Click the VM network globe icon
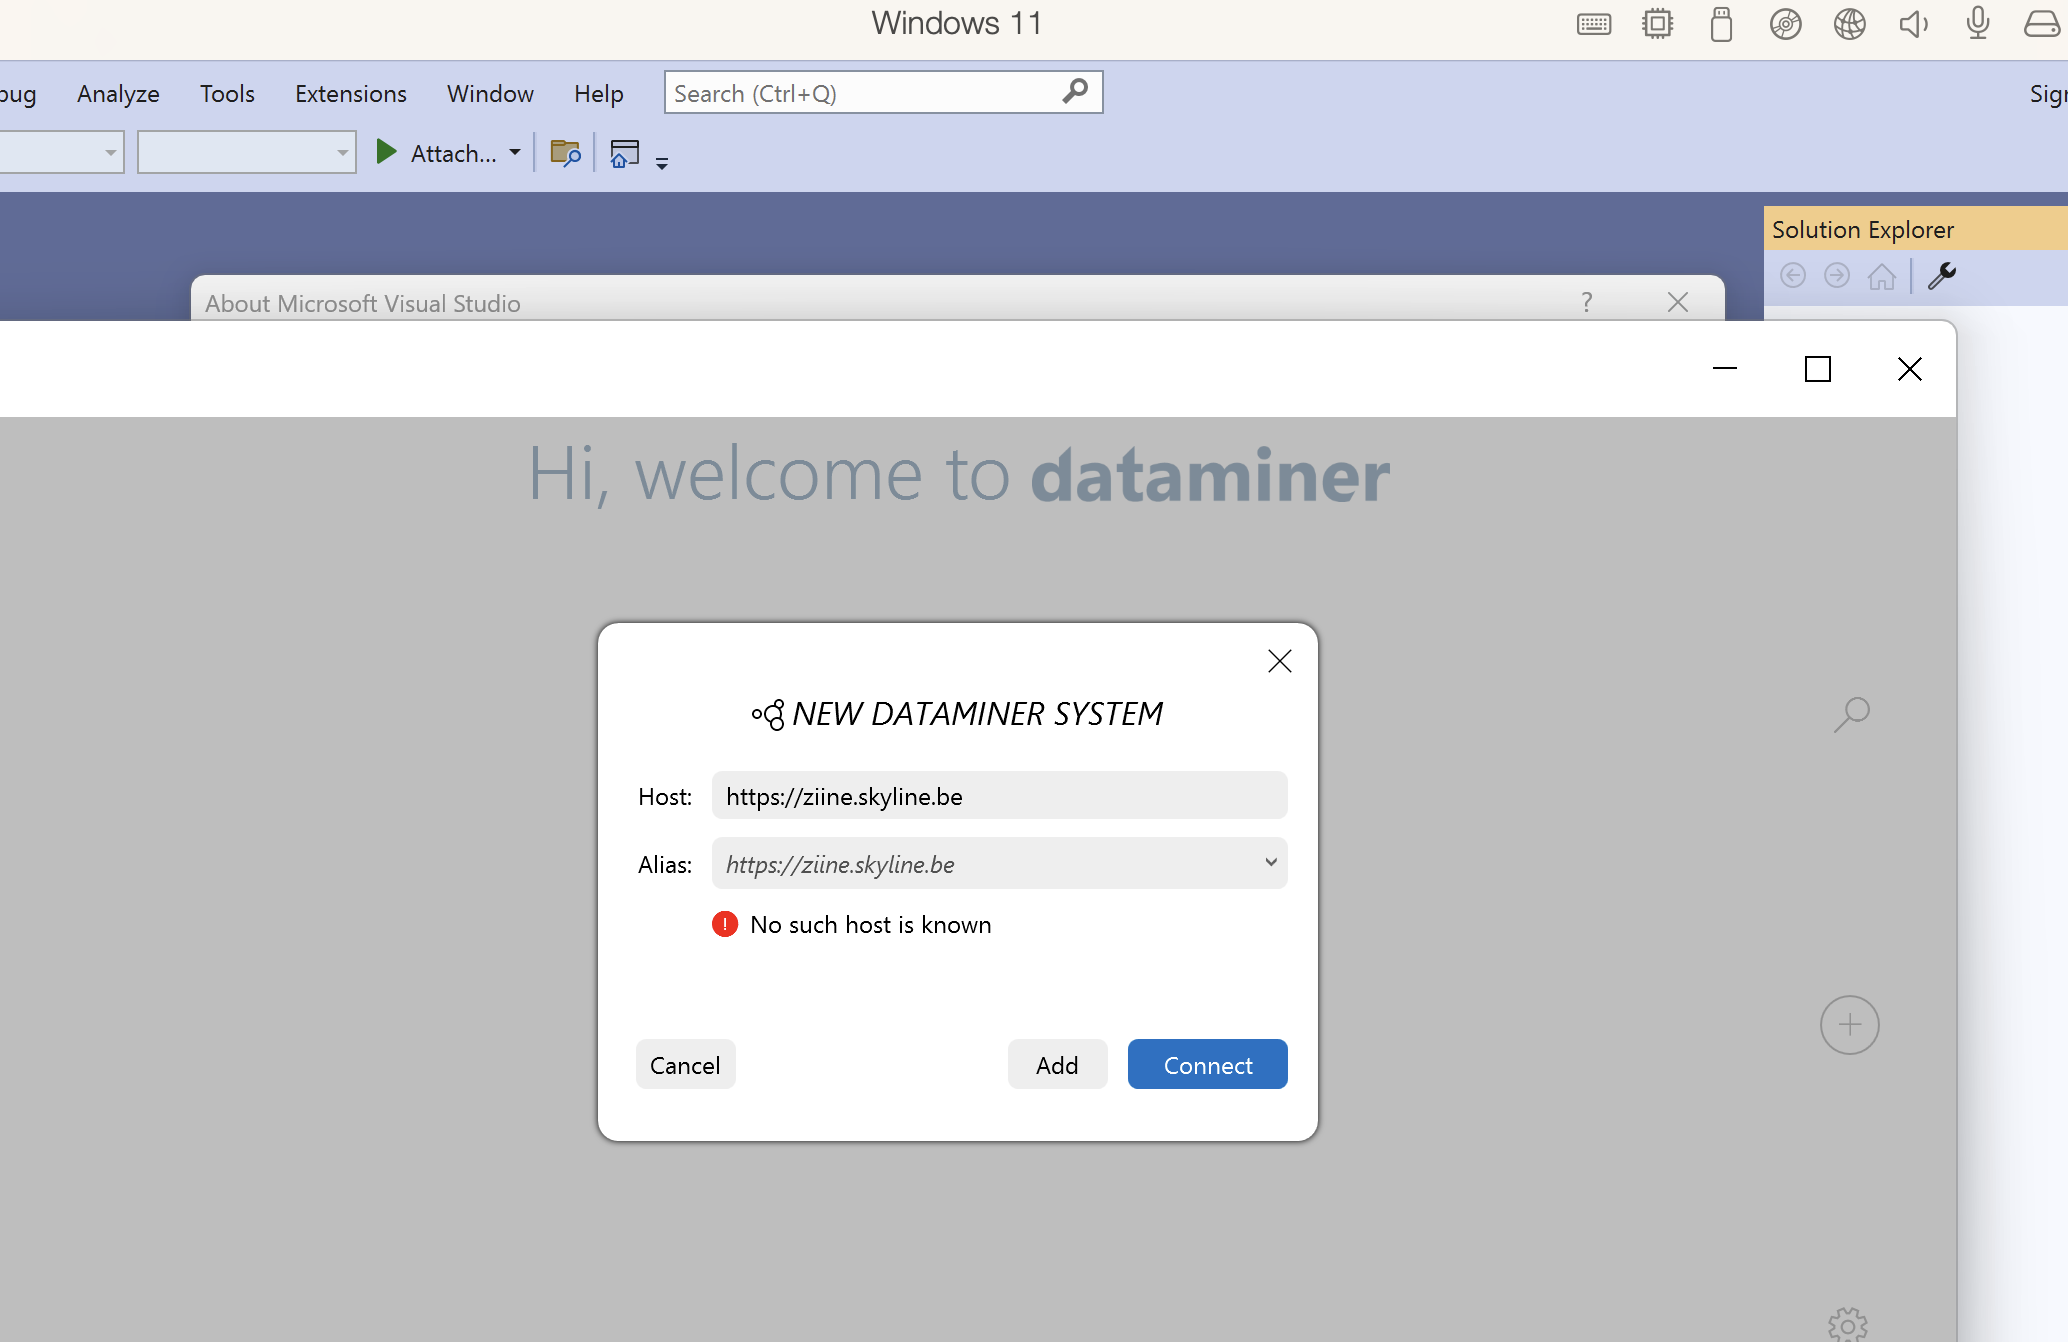This screenshot has width=2068, height=1342. 1850,24
